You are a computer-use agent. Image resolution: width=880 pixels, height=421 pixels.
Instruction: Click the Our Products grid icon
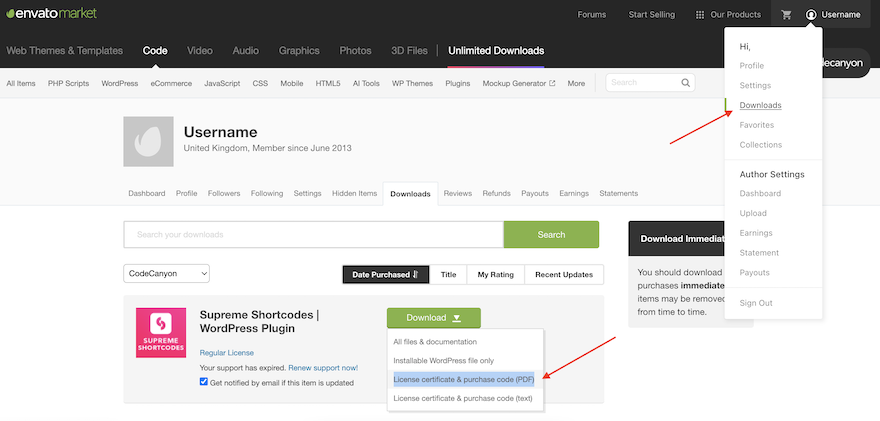click(700, 15)
